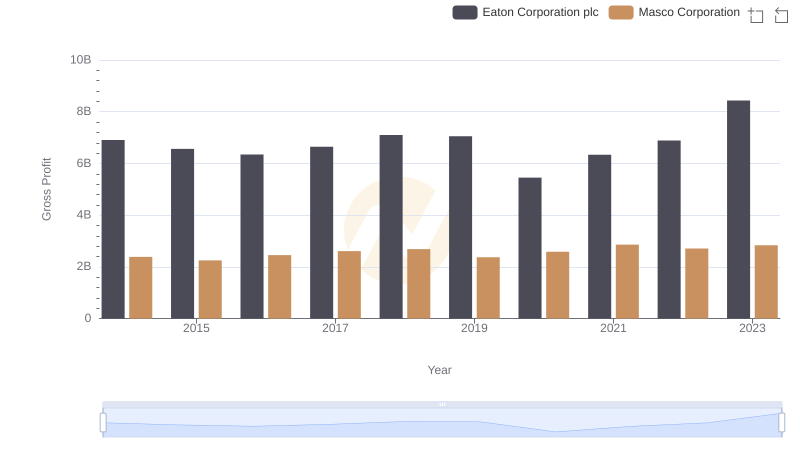Click the 2015 x-axis label
Image resolution: width=800 pixels, height=461 pixels.
click(x=196, y=328)
